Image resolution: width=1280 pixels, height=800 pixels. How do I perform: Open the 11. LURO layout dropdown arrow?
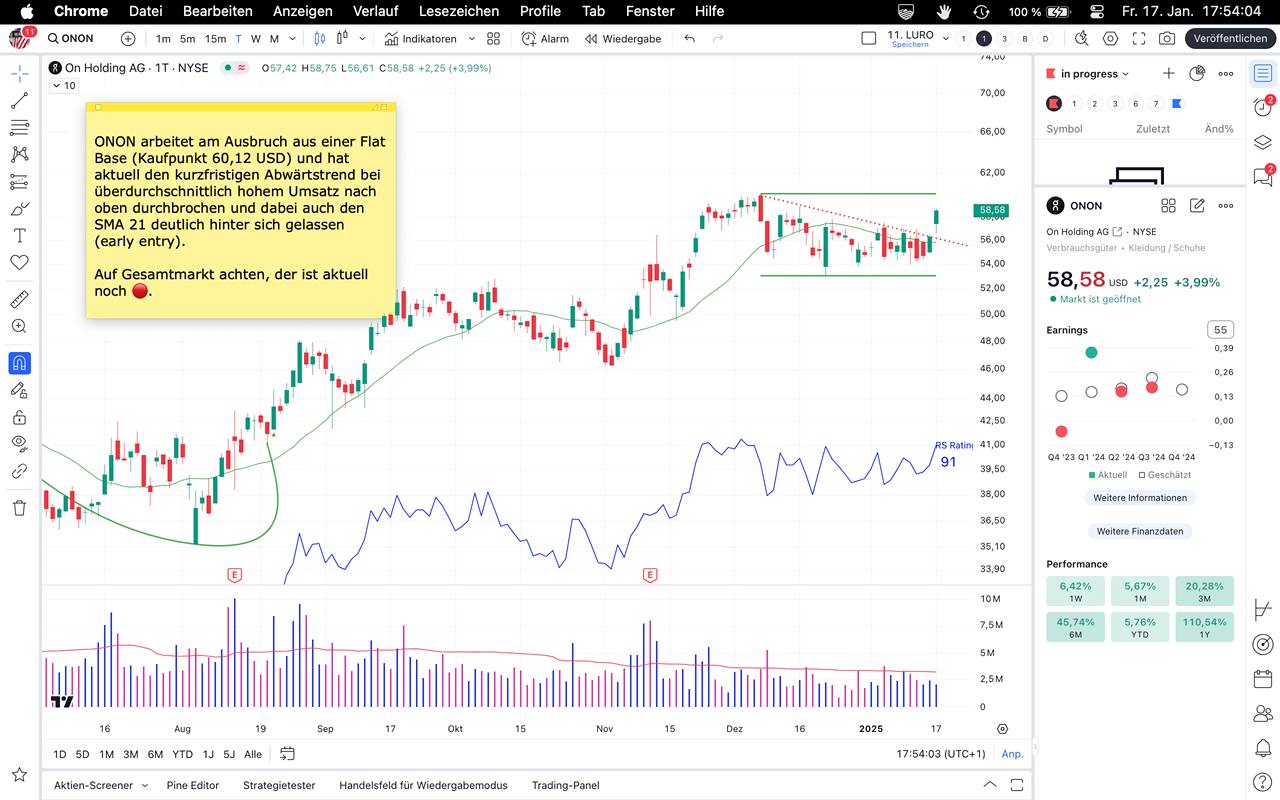(946, 39)
